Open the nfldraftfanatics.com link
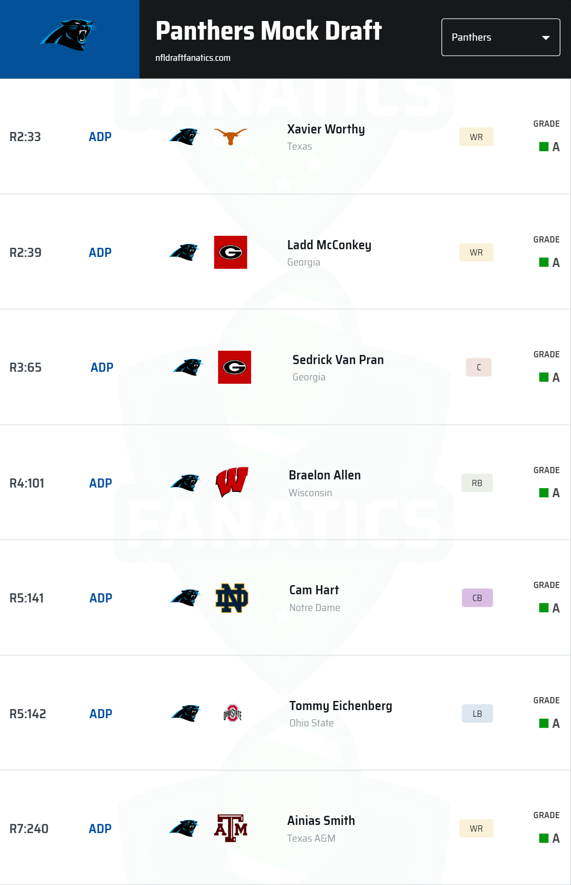Screen dimensions: 571x885 193,58
